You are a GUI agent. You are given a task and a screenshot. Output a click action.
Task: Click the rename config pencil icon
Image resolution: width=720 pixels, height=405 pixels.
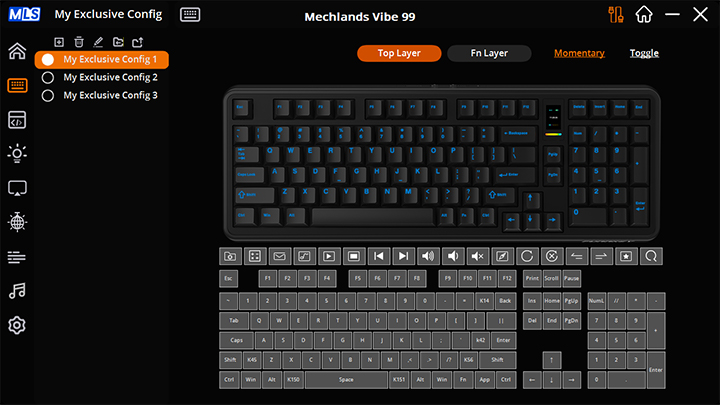tap(98, 42)
